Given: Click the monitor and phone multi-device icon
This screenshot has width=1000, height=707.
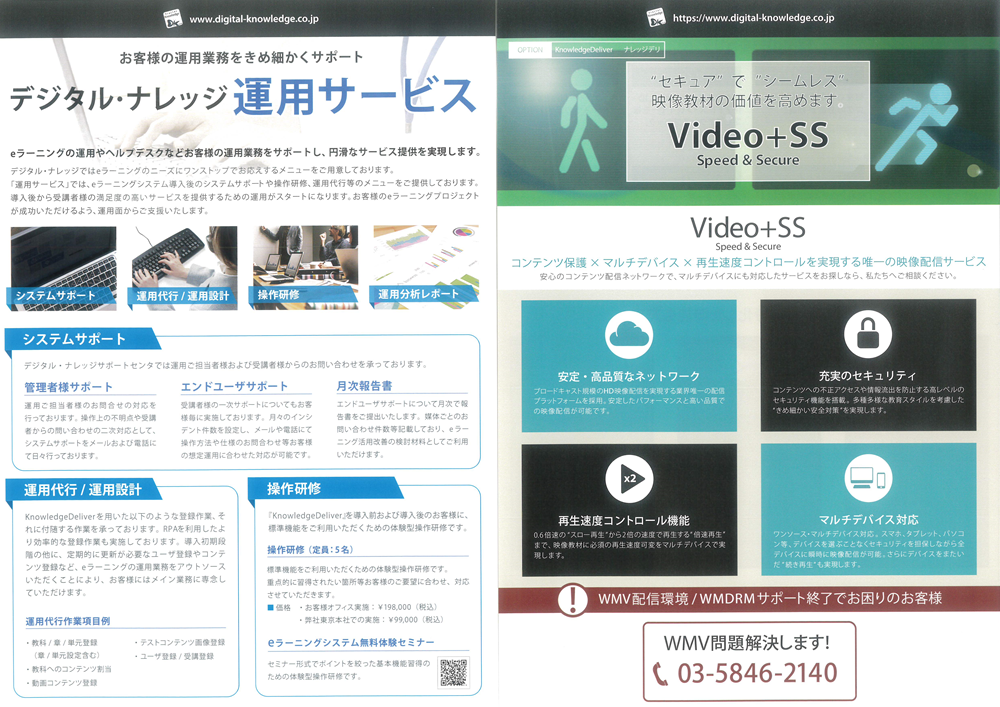Looking at the screenshot, I should point(868,478).
